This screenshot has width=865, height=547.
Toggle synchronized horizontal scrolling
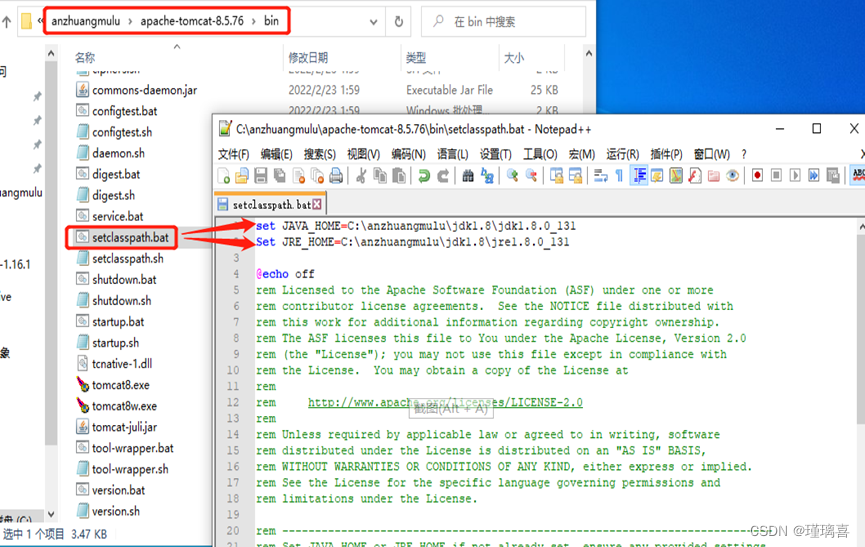(575, 176)
